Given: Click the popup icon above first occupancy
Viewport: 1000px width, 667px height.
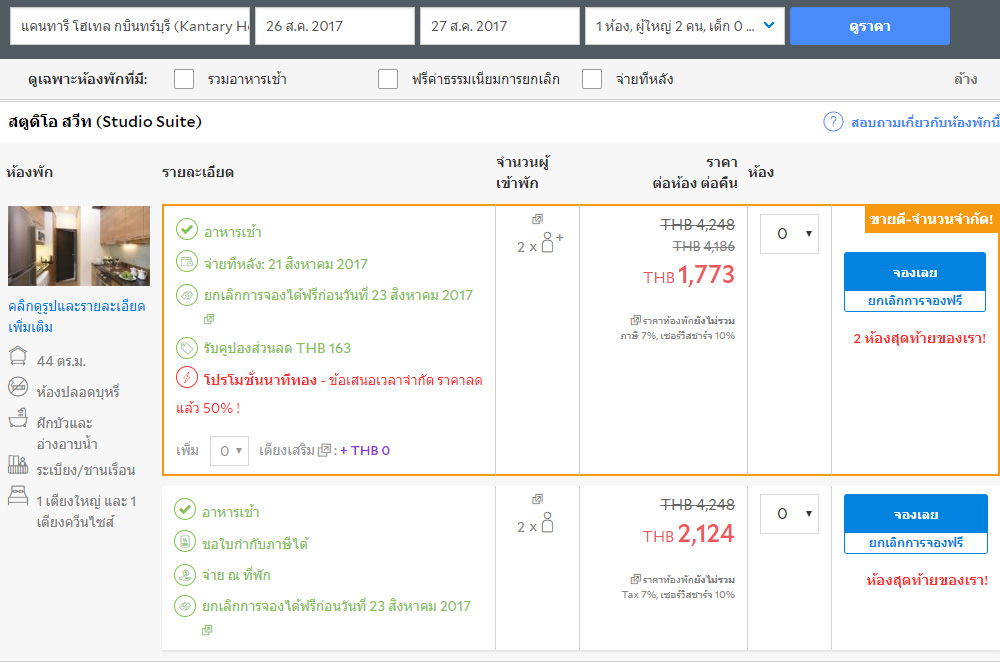Looking at the screenshot, I should click(x=537, y=219).
